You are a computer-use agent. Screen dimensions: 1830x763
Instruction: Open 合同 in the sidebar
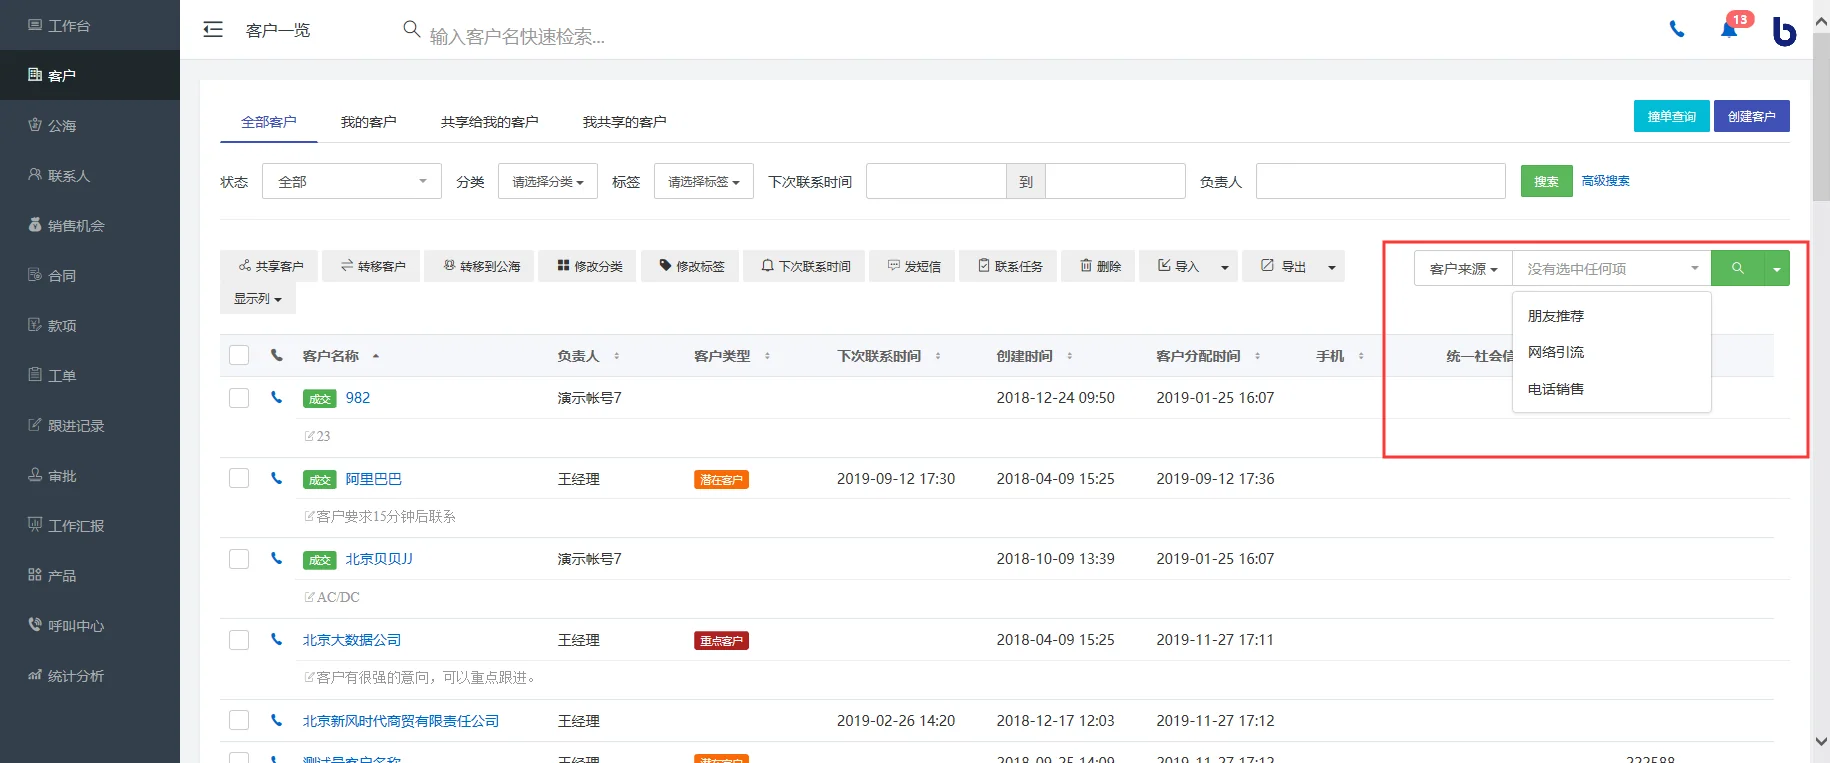pyautogui.click(x=90, y=275)
